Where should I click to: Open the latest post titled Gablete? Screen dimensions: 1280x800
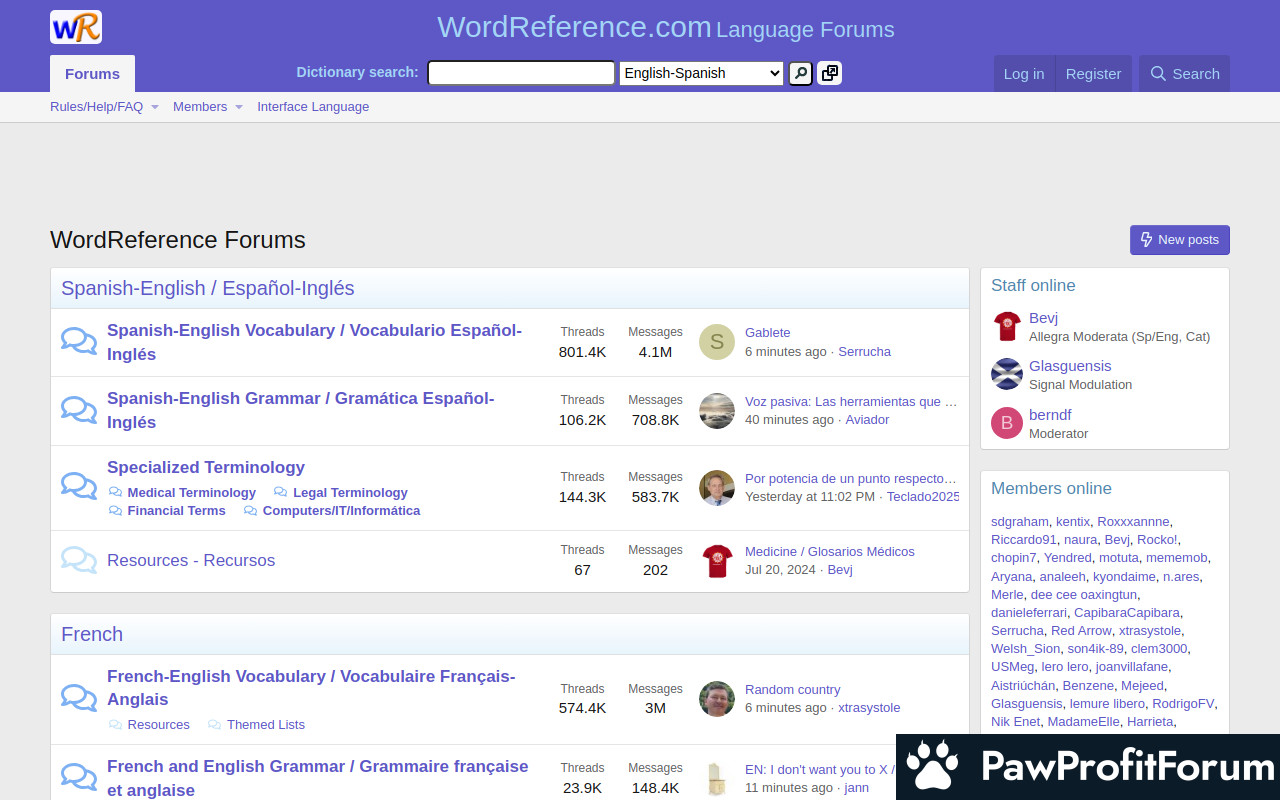point(768,332)
